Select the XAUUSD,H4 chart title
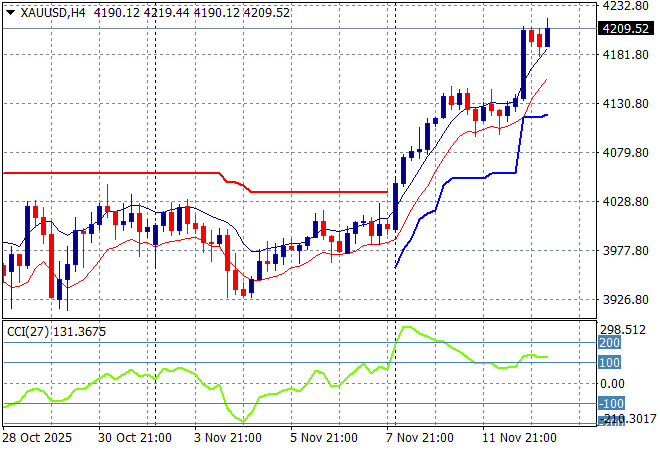 coord(53,13)
